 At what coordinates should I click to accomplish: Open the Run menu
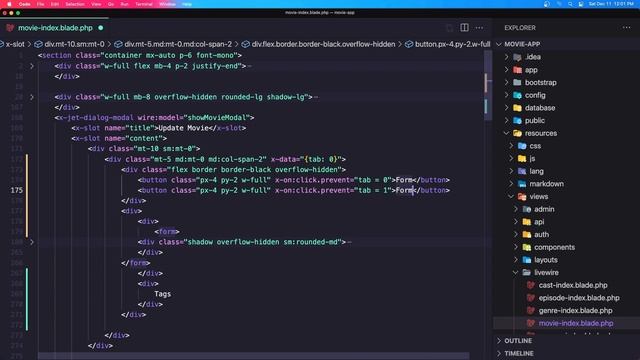[x=124, y=4]
